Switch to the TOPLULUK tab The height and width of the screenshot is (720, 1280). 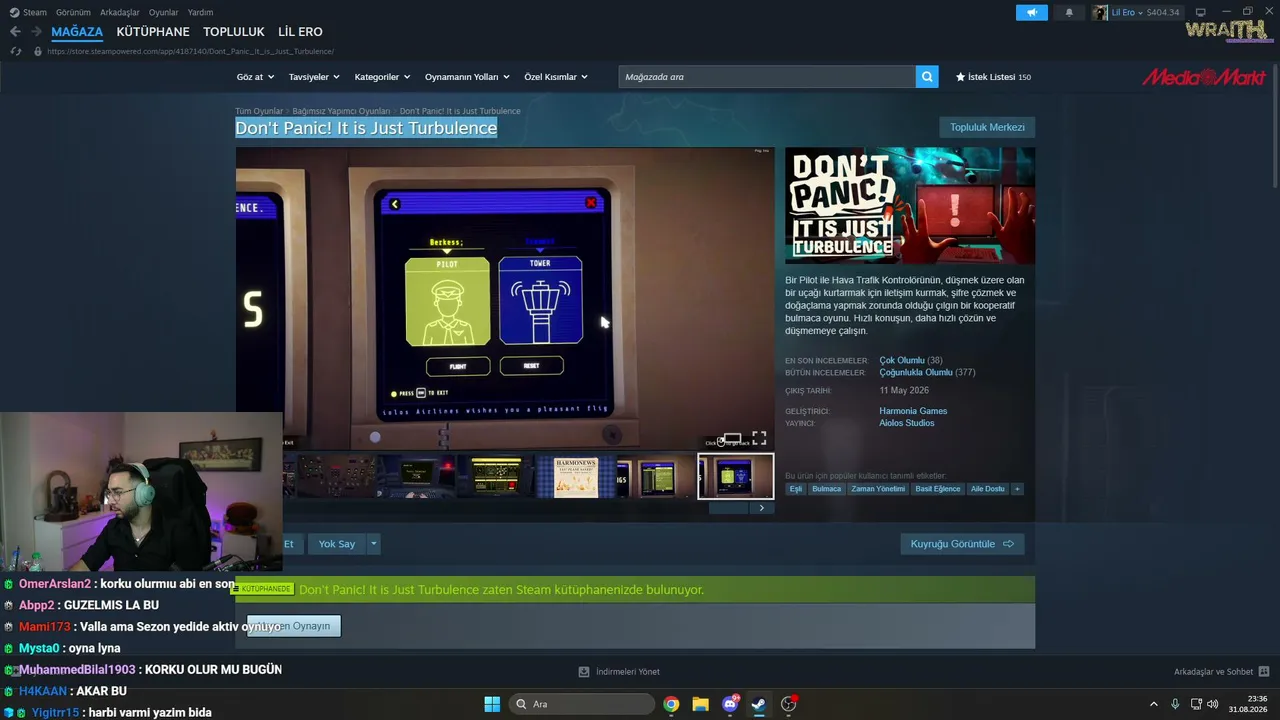[234, 32]
